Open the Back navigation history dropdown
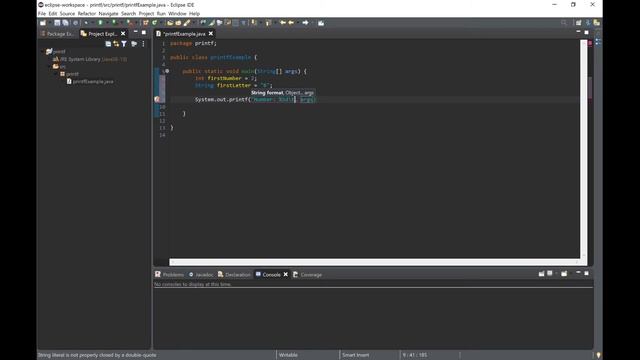 tap(298, 23)
